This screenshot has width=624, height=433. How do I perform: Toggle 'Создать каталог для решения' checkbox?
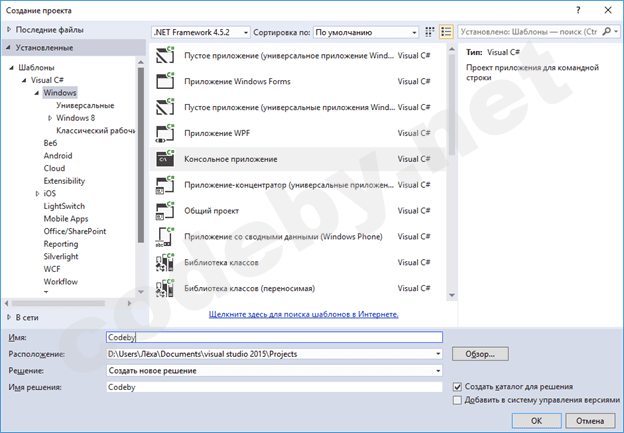[458, 386]
